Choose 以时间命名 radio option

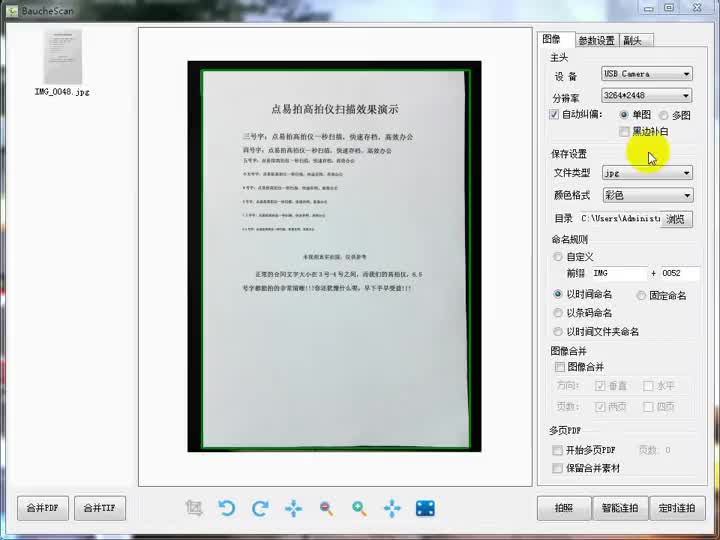click(x=557, y=294)
